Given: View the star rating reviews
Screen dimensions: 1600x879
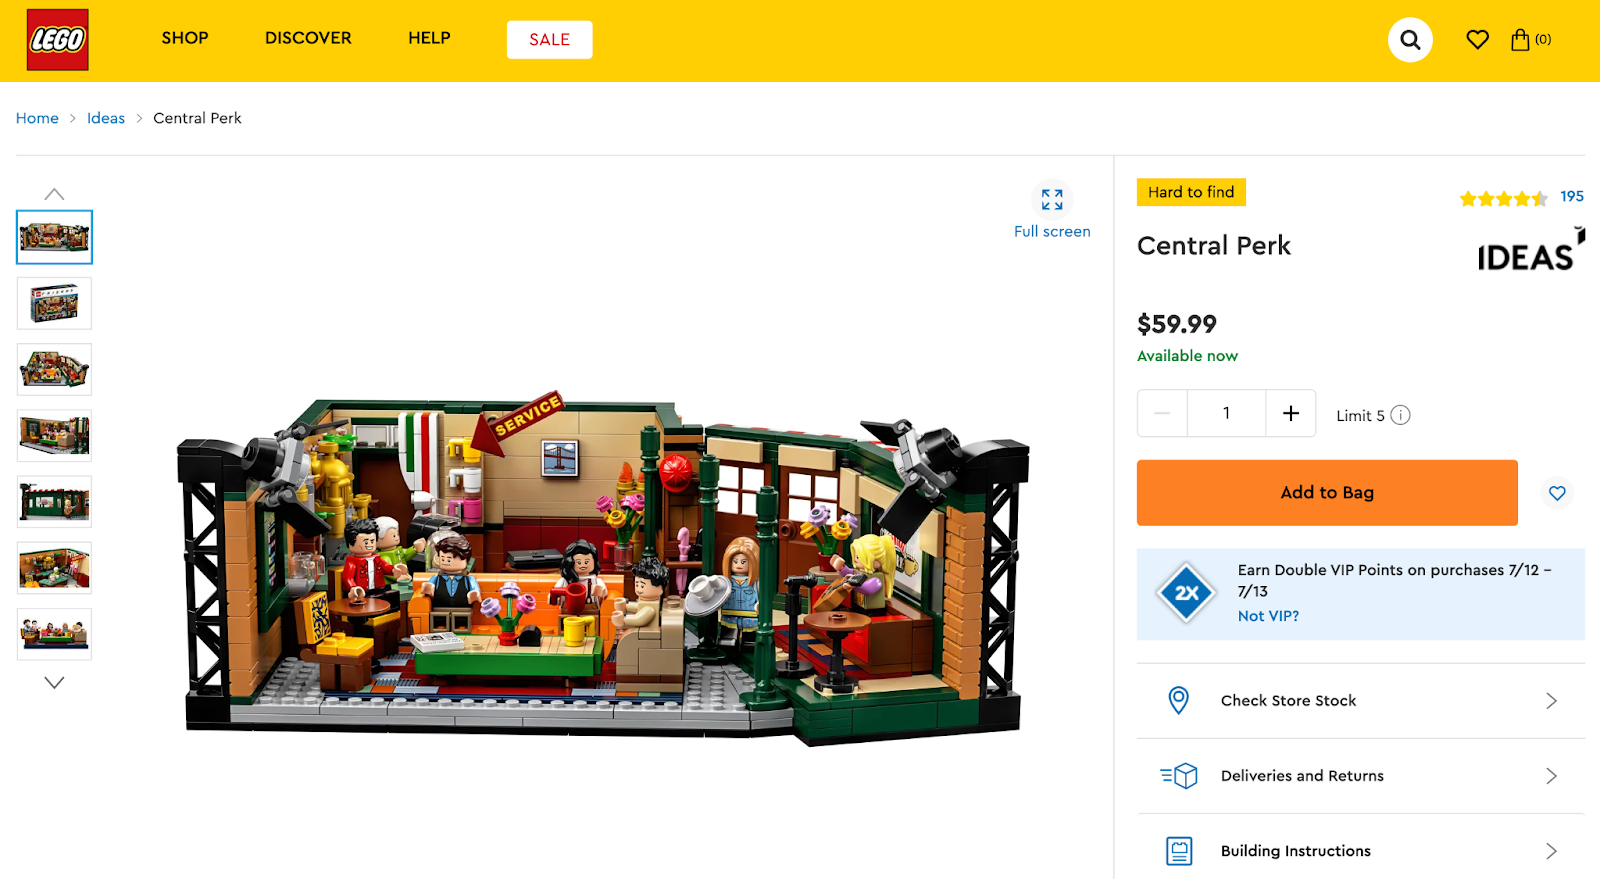Looking at the screenshot, I should (x=1521, y=197).
